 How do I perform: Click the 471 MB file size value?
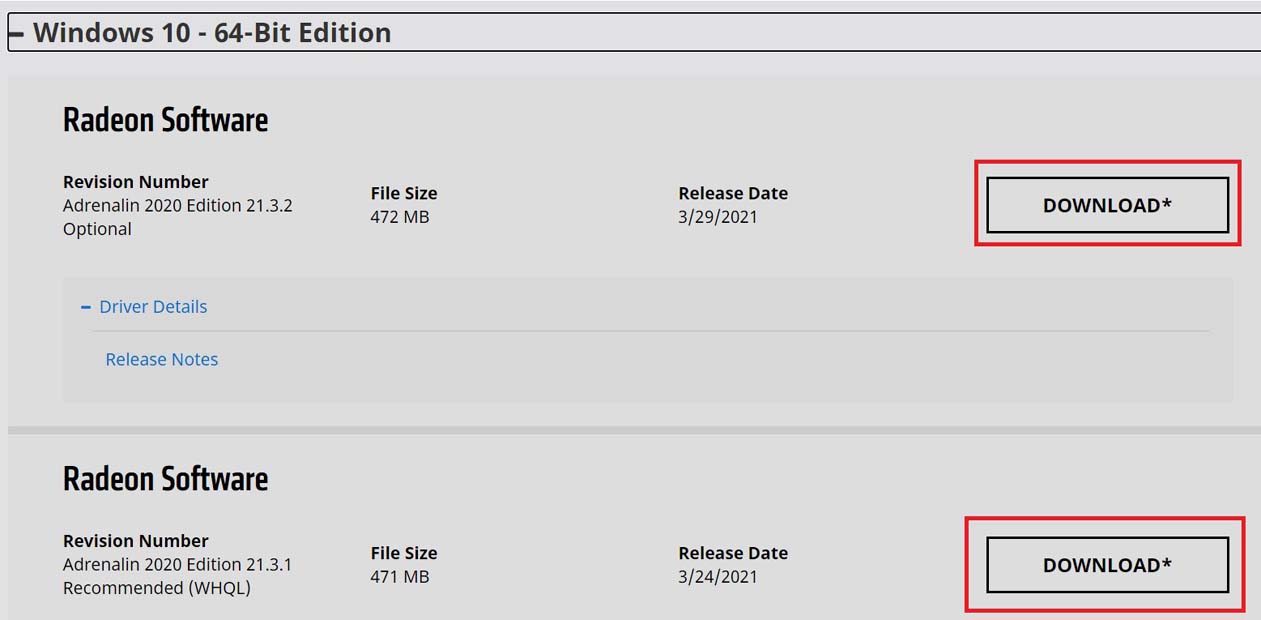point(400,576)
